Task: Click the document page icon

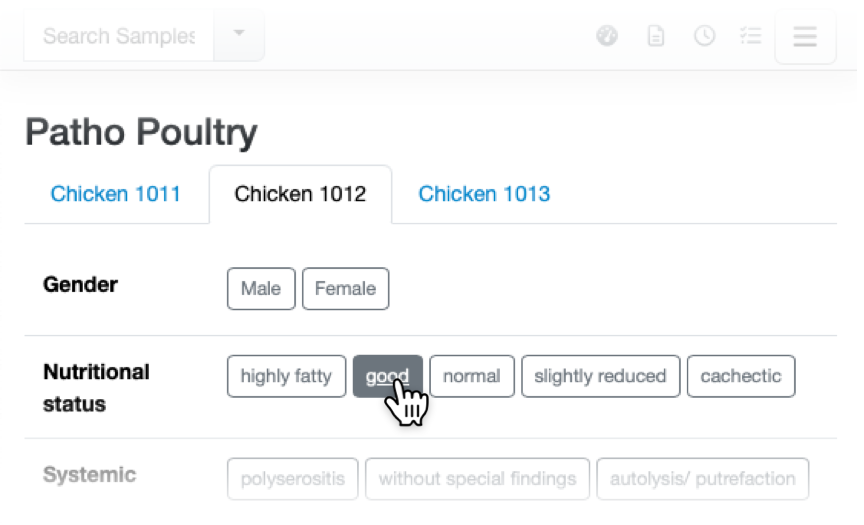Action: click(x=656, y=37)
